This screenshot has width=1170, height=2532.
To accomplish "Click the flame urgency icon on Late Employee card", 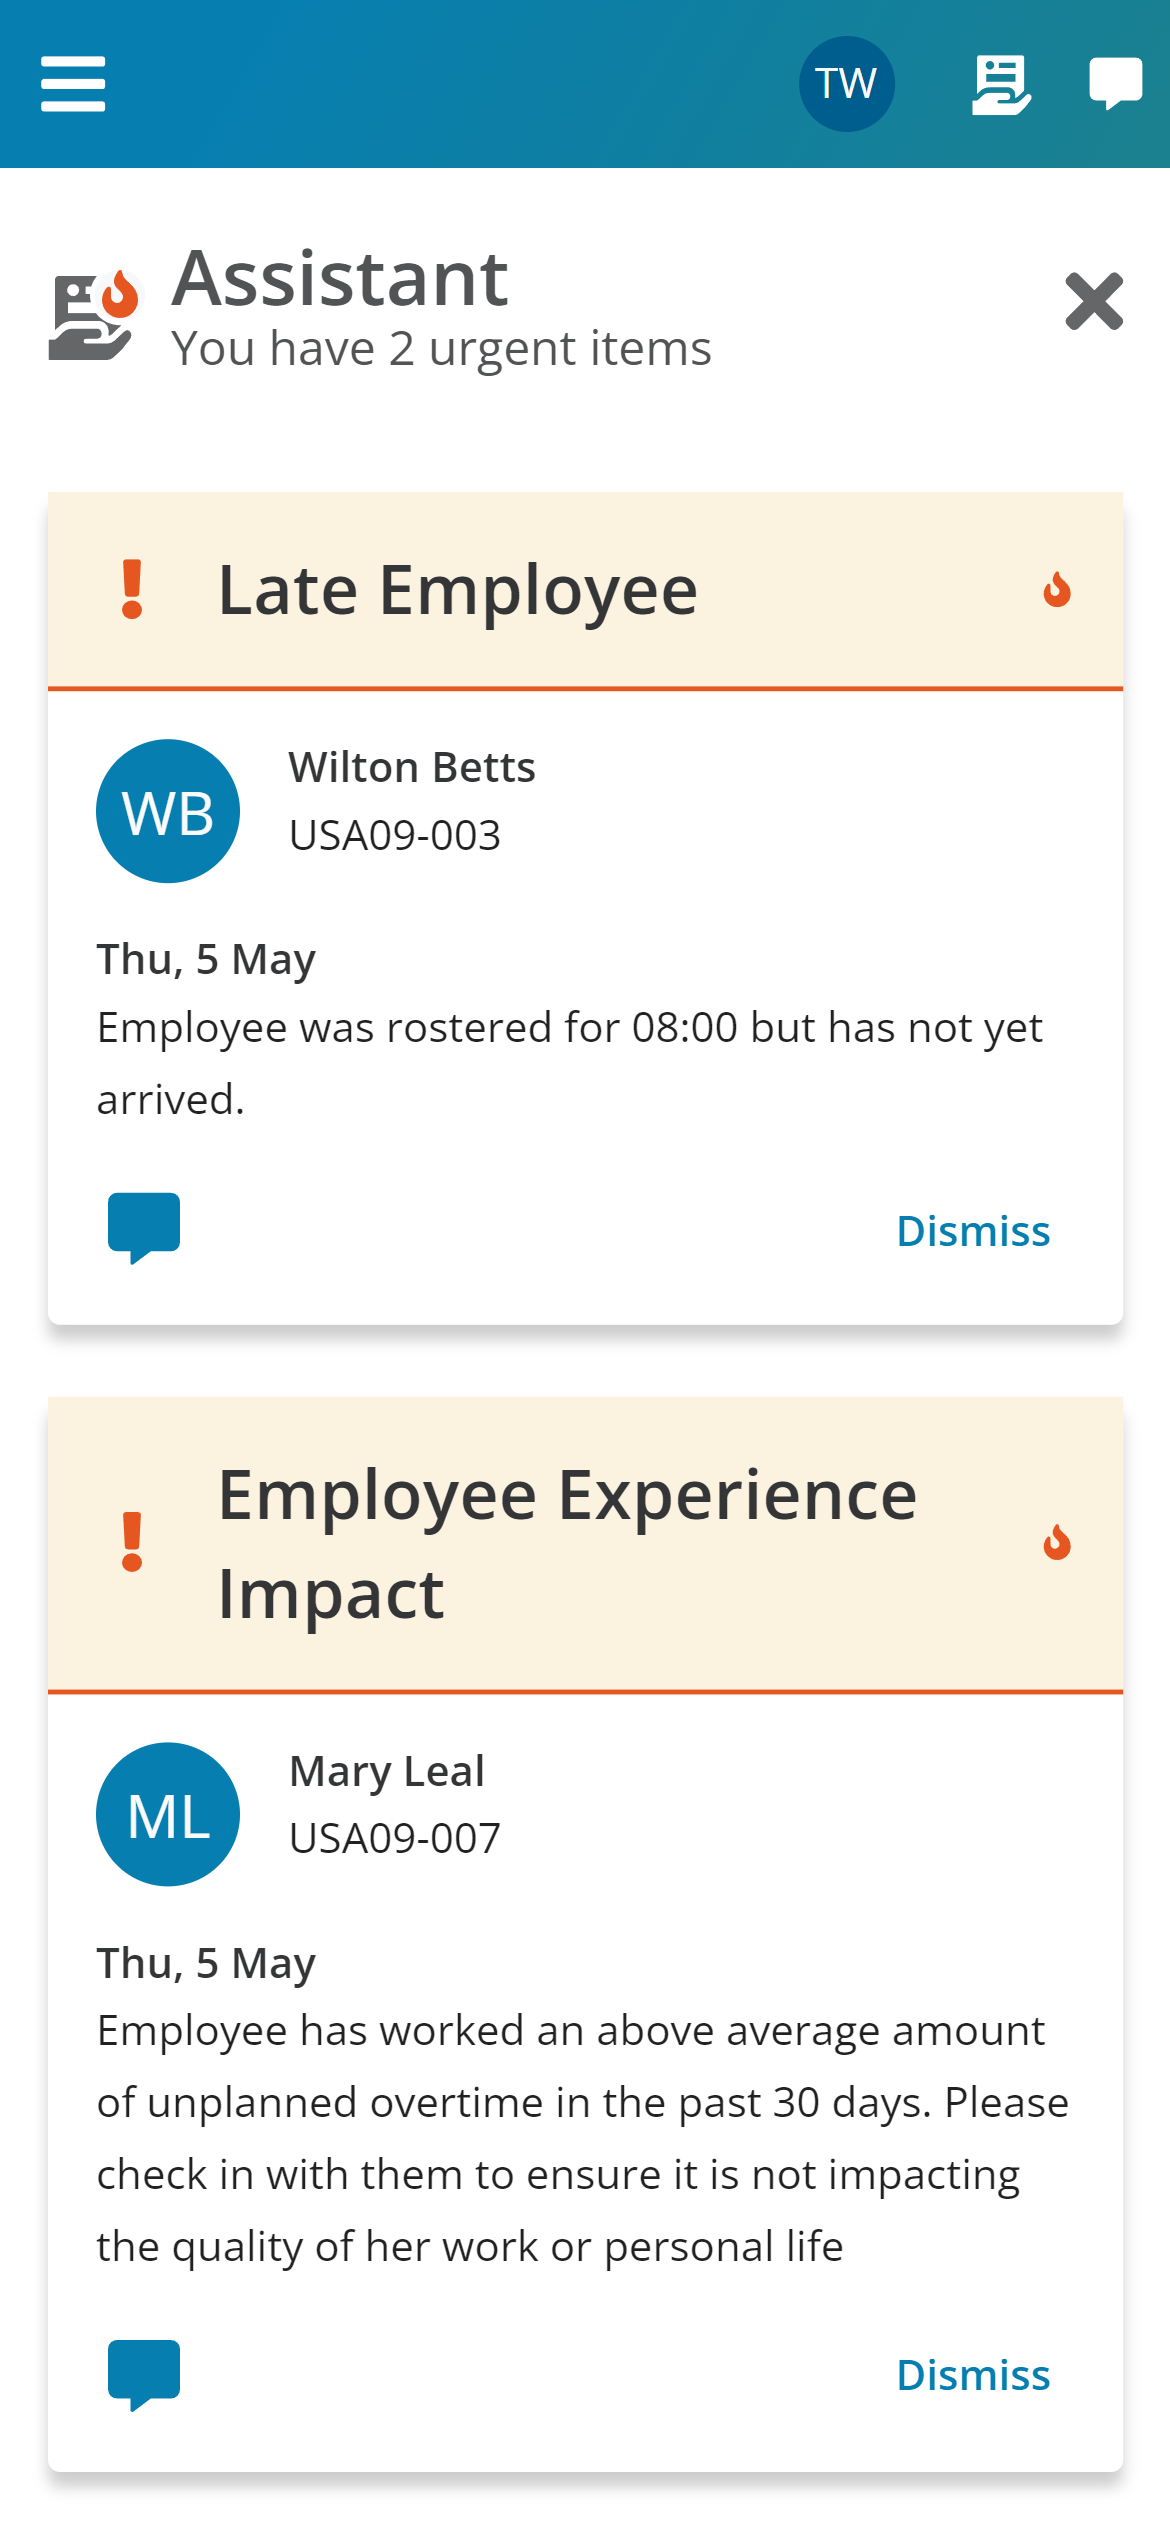I will (x=1058, y=590).
